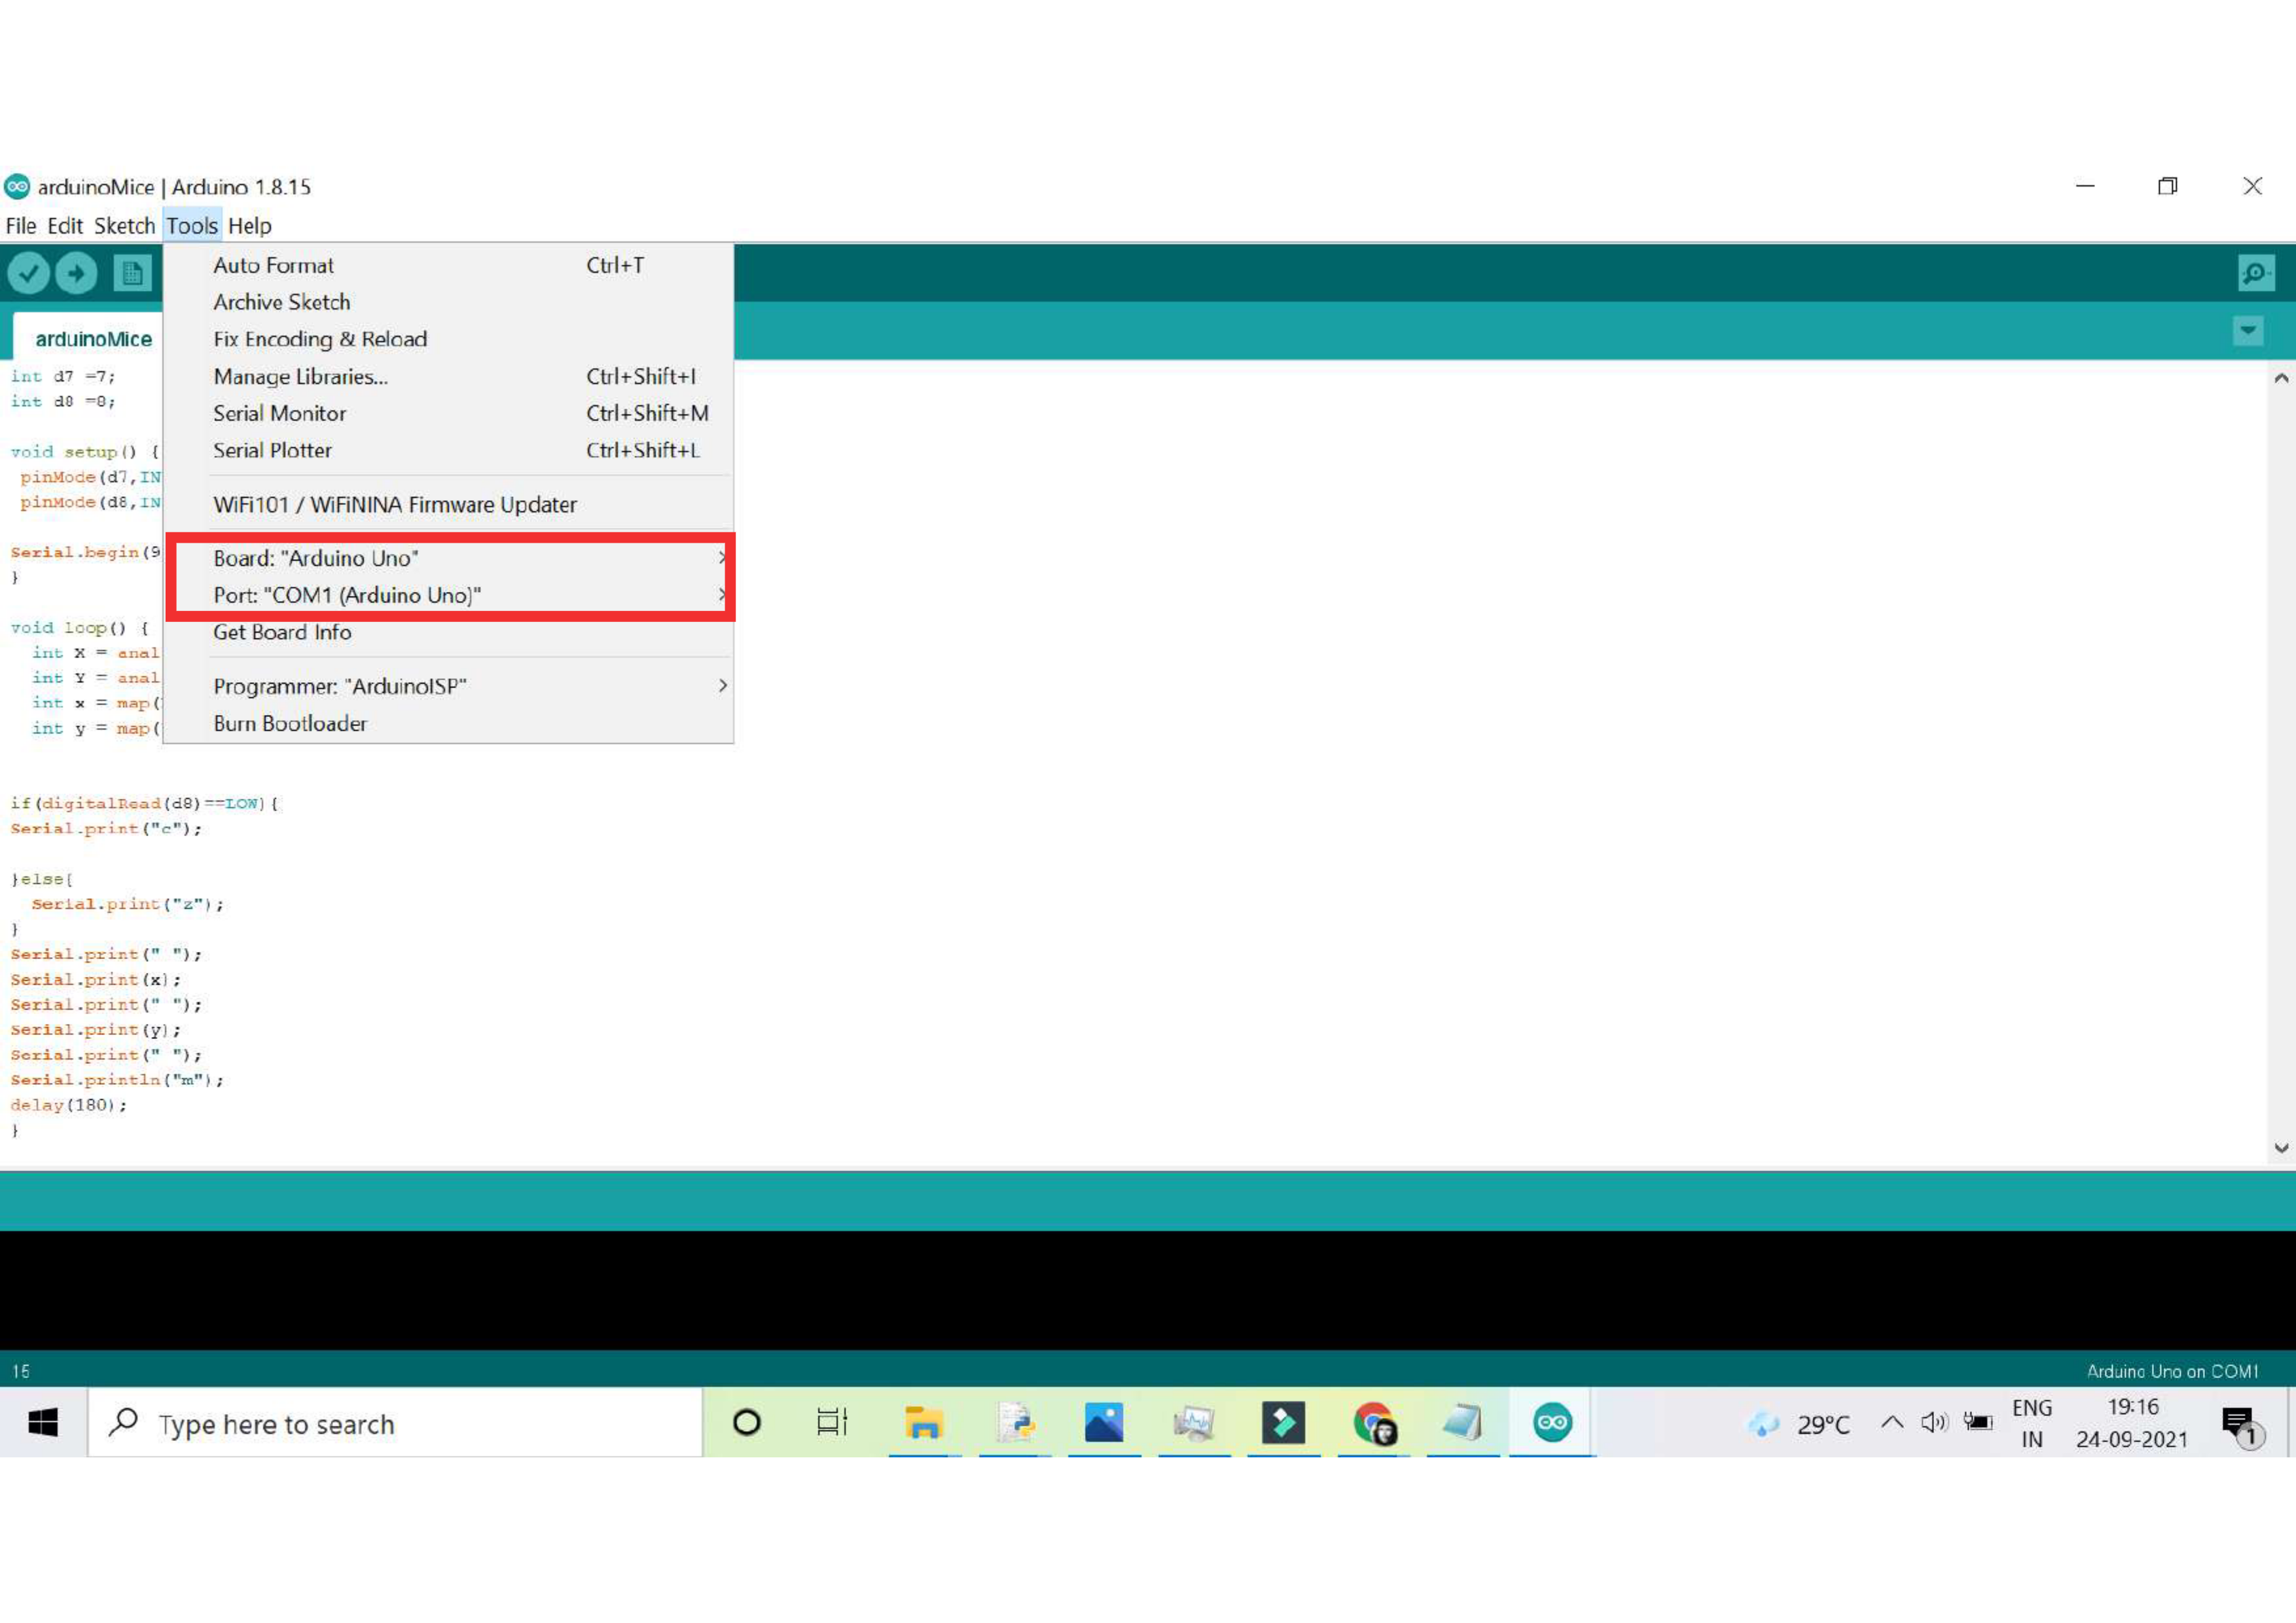The width and height of the screenshot is (2296, 1623).
Task: Open Chrome from the taskbar
Action: (1374, 1422)
